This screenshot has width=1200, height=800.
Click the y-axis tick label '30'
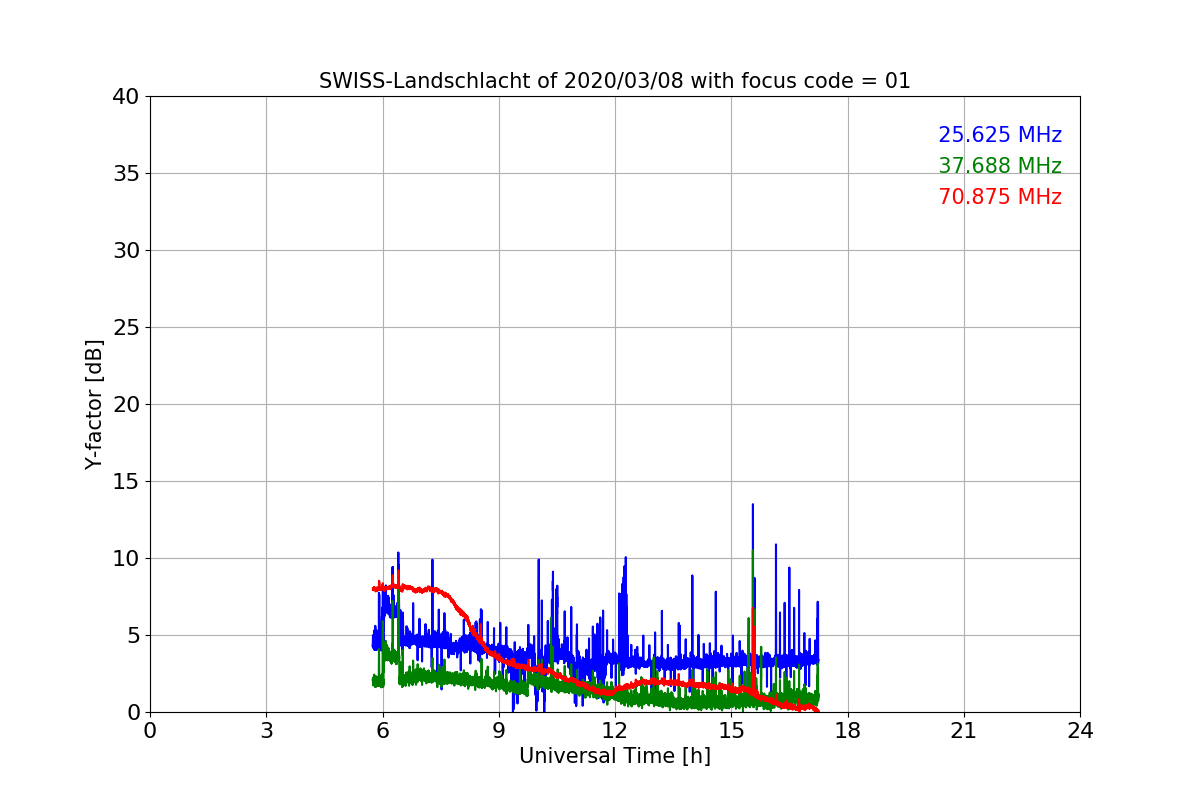tap(126, 251)
